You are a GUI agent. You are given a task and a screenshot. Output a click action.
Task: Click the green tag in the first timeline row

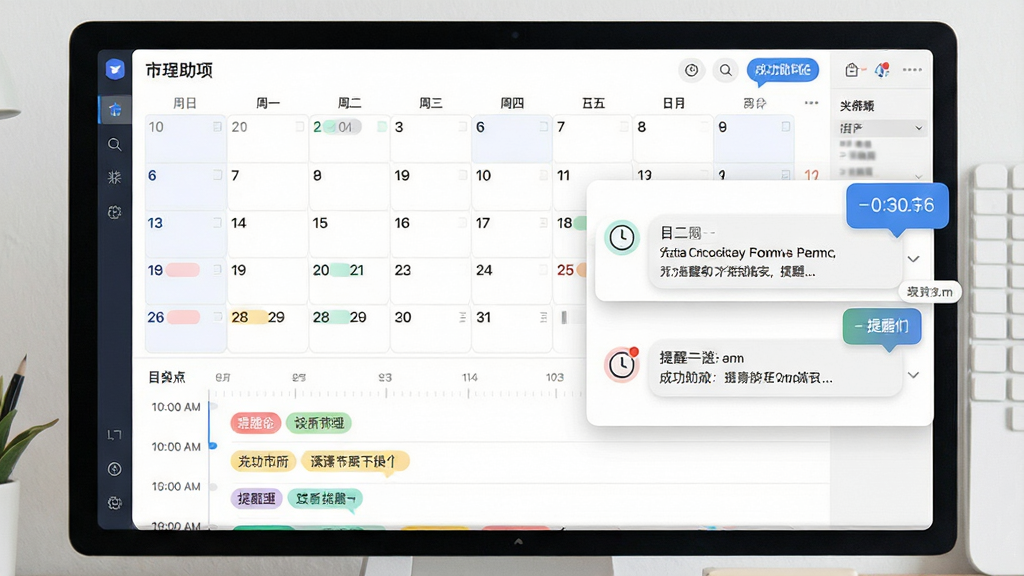coord(319,423)
